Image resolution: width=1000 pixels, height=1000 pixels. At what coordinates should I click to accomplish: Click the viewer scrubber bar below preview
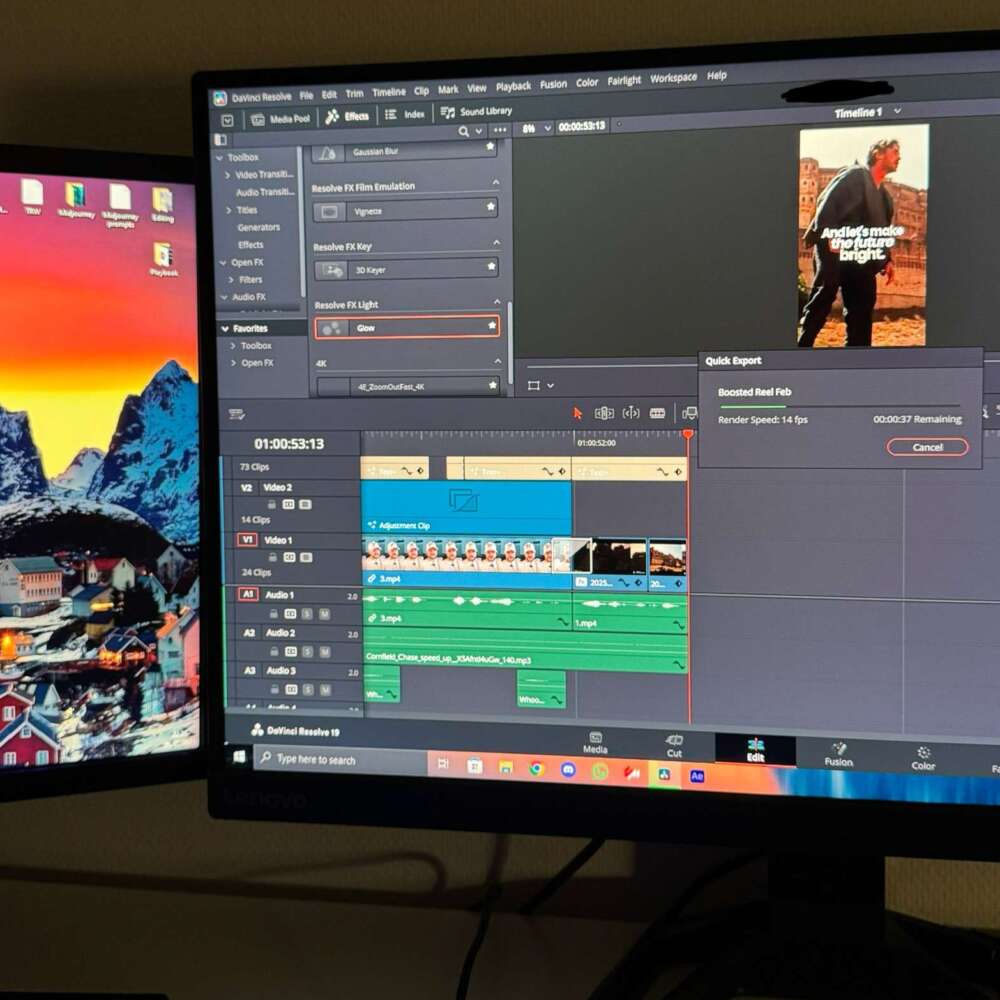(x=611, y=366)
